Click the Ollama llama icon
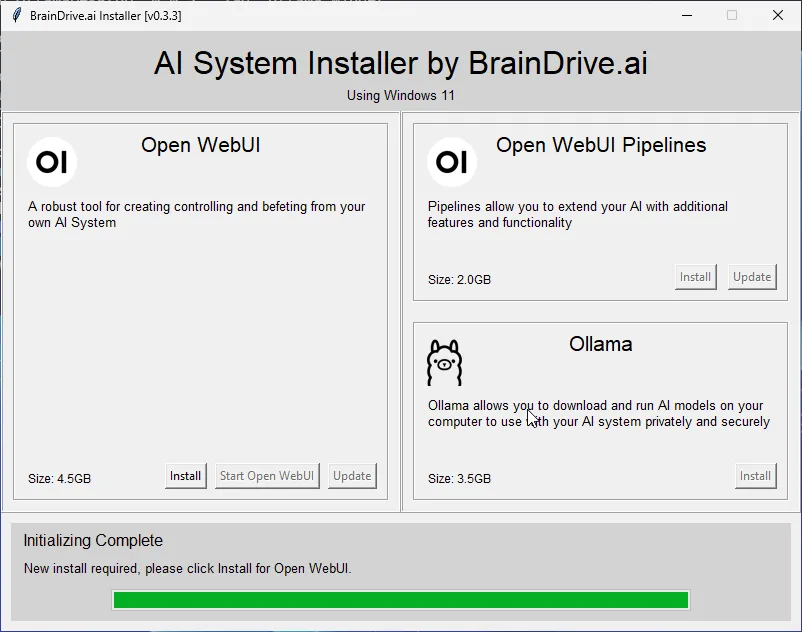 pos(444,362)
